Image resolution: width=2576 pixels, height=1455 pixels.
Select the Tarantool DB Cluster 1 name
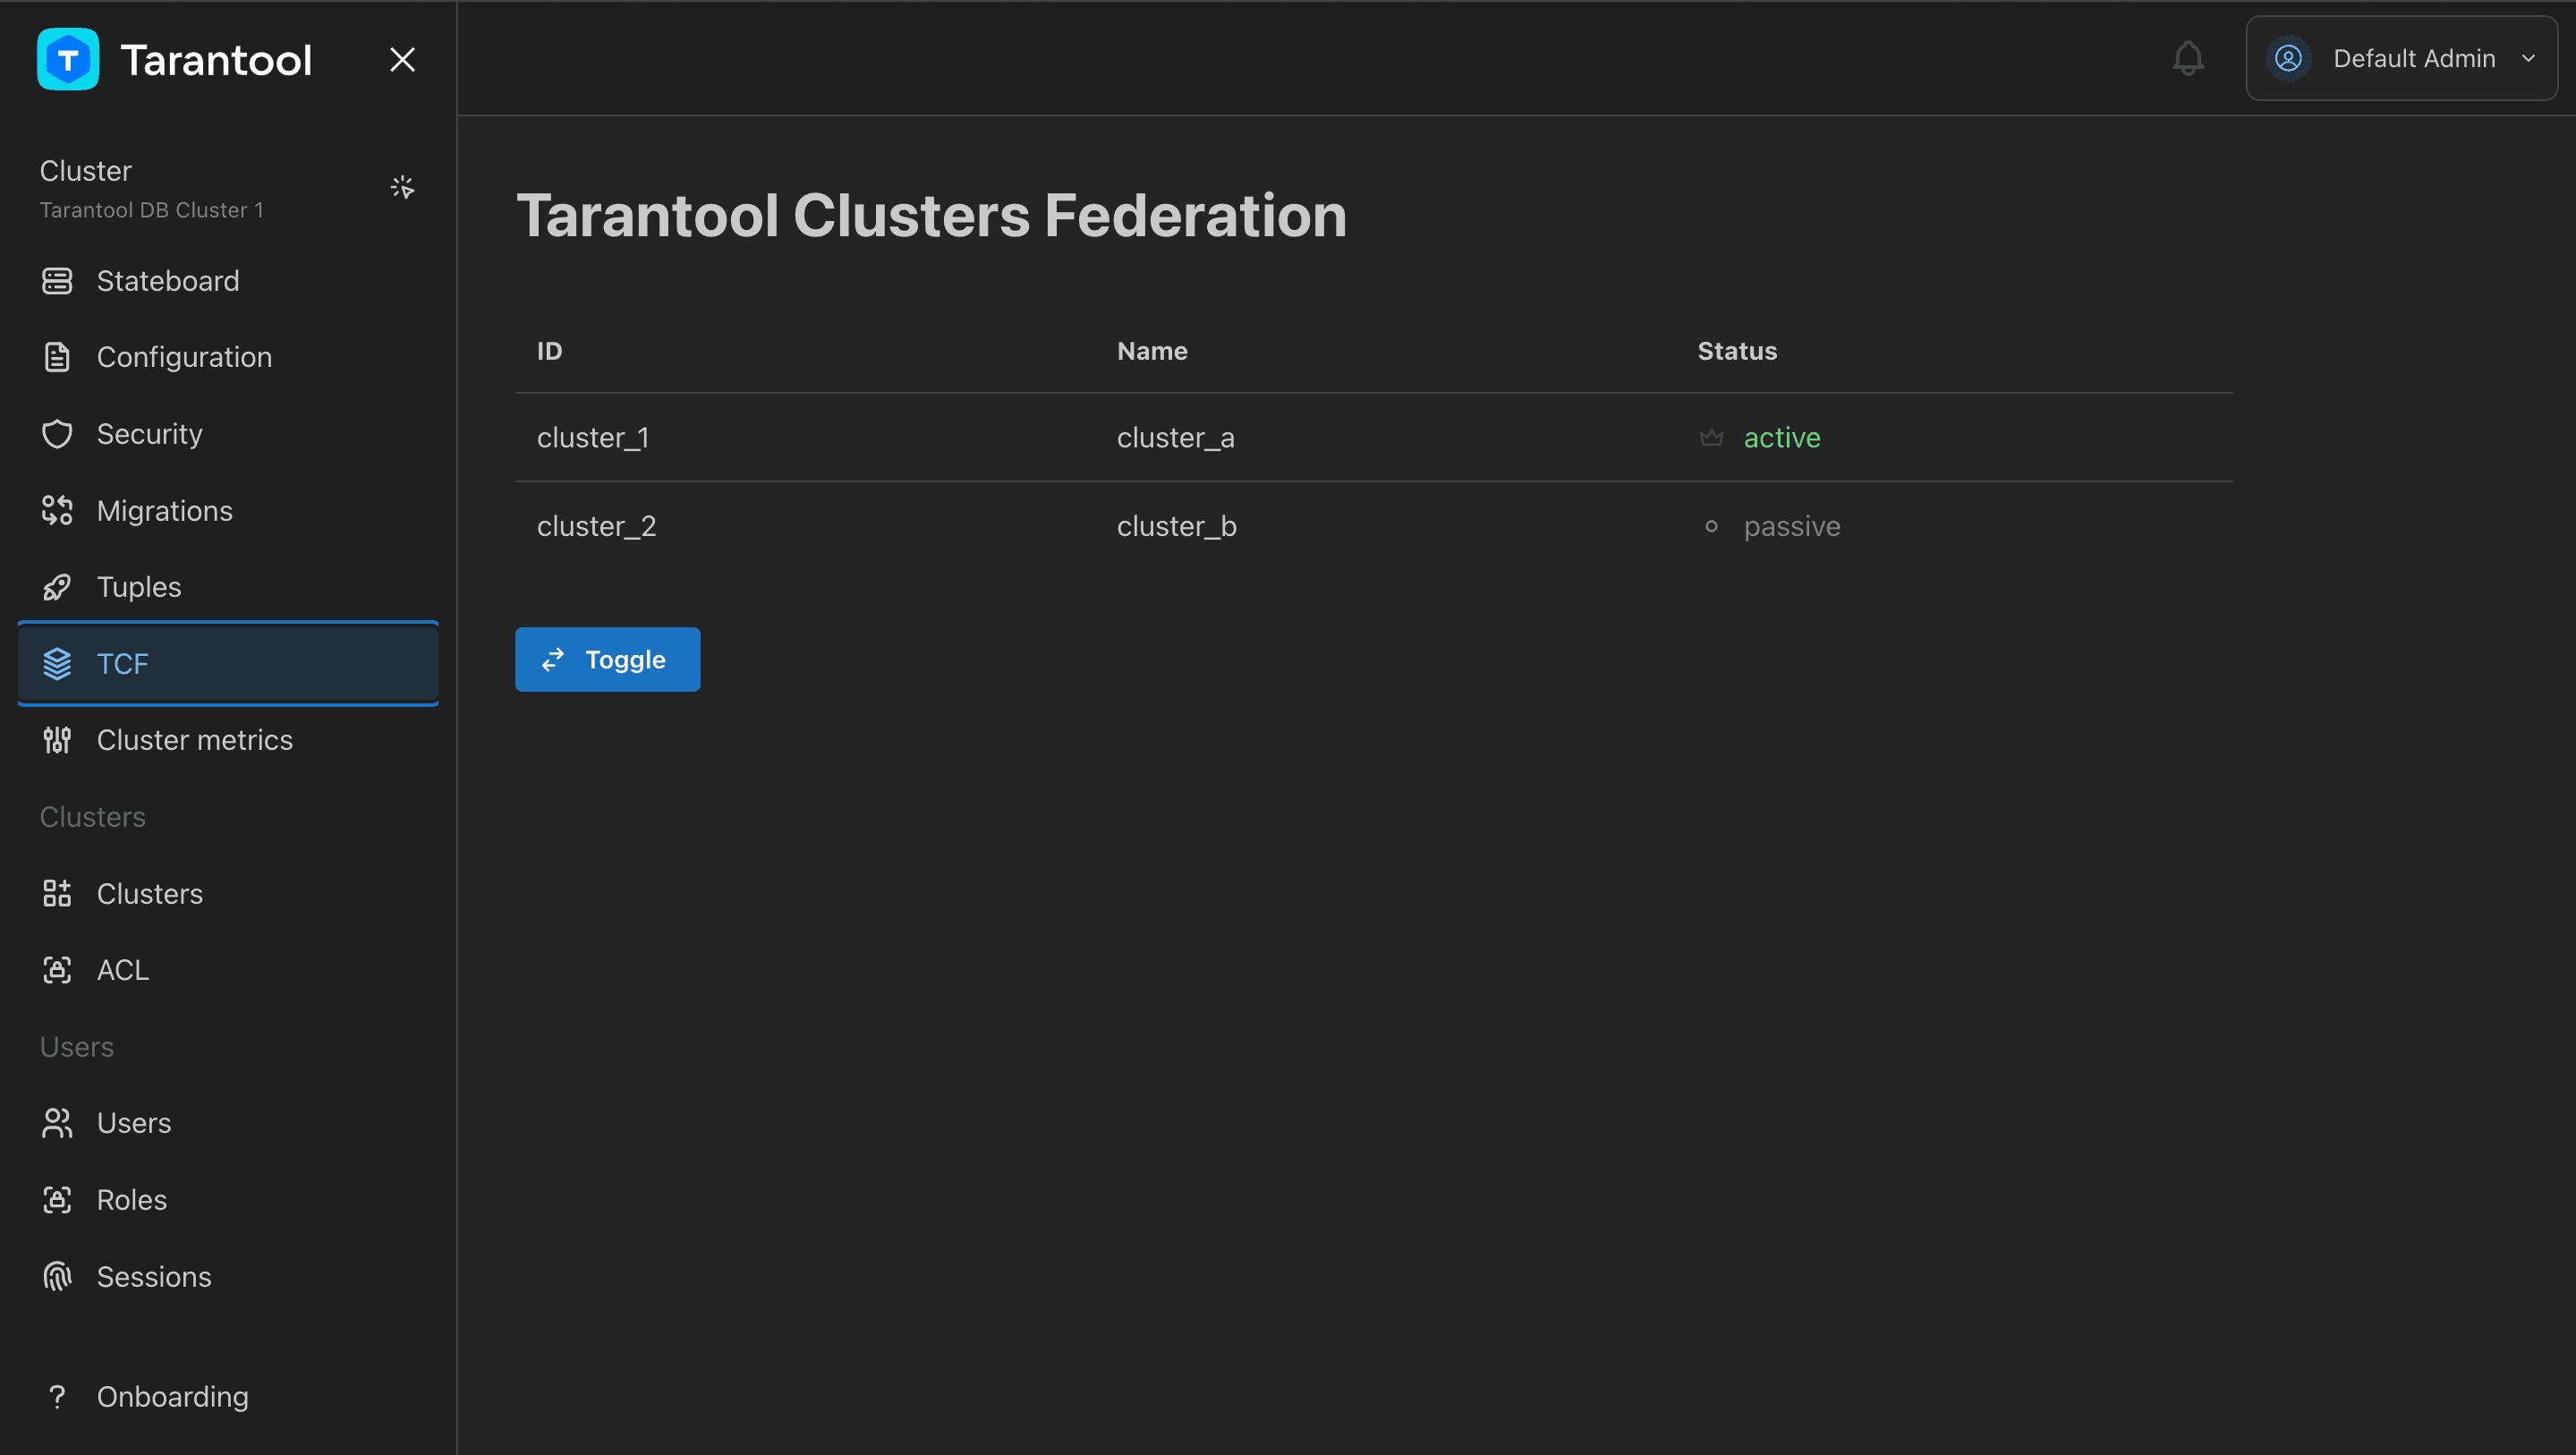152,210
